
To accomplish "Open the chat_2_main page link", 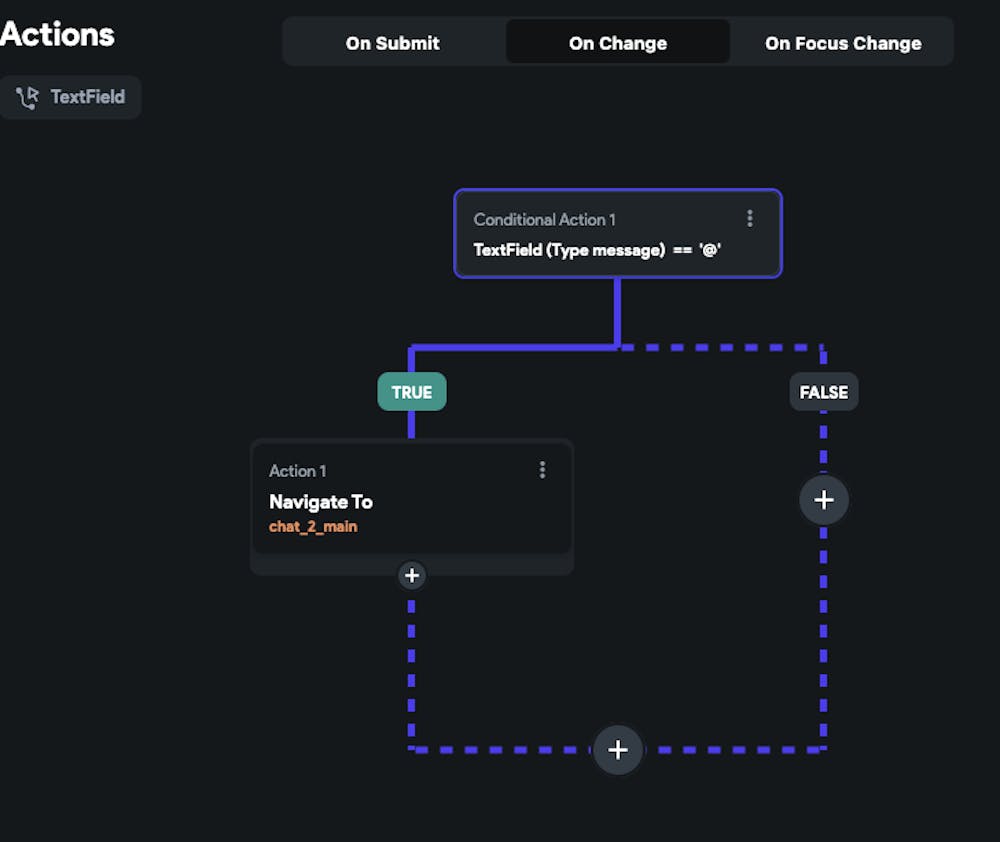I will pos(313,526).
